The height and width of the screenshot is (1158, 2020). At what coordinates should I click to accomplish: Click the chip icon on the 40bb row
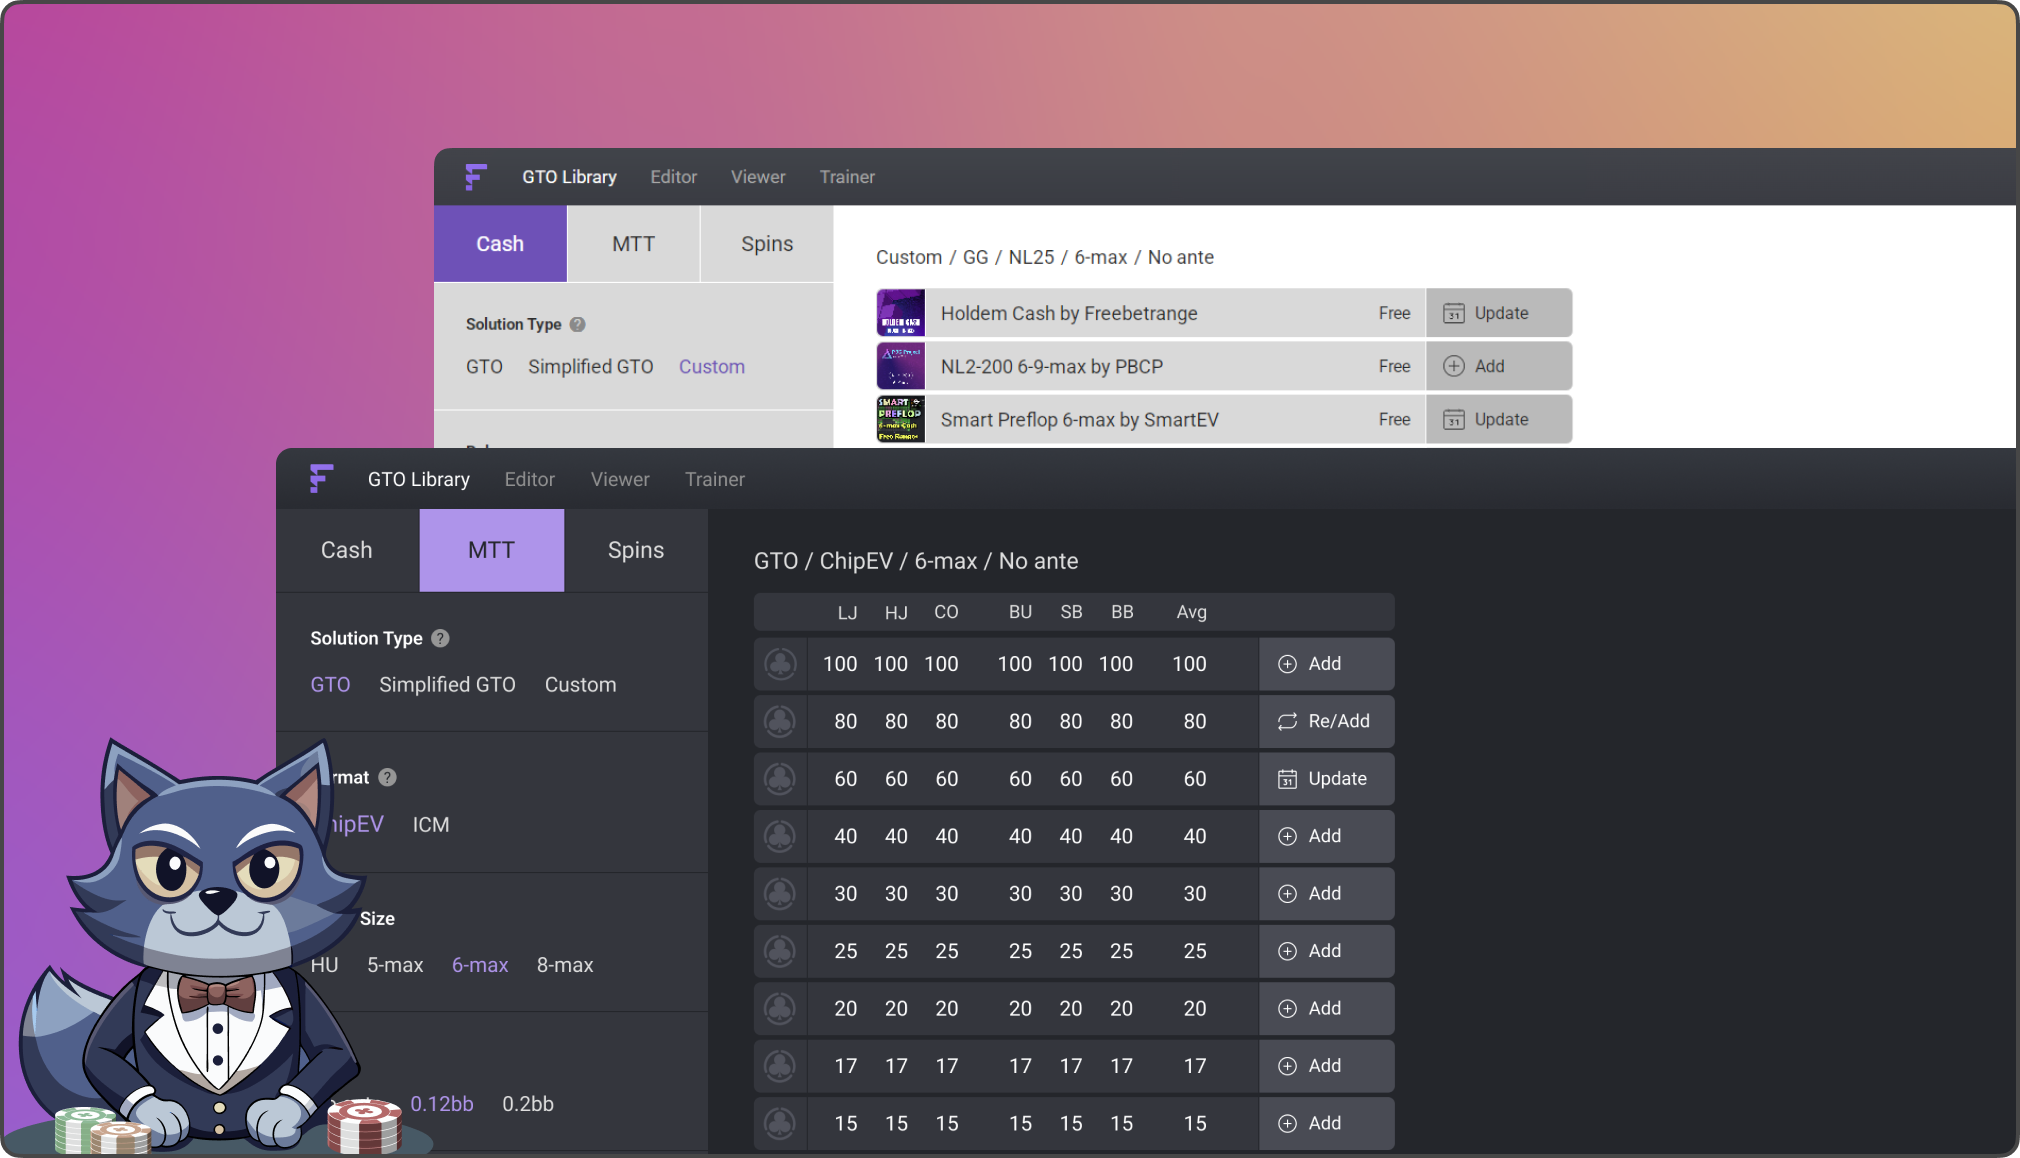point(780,836)
